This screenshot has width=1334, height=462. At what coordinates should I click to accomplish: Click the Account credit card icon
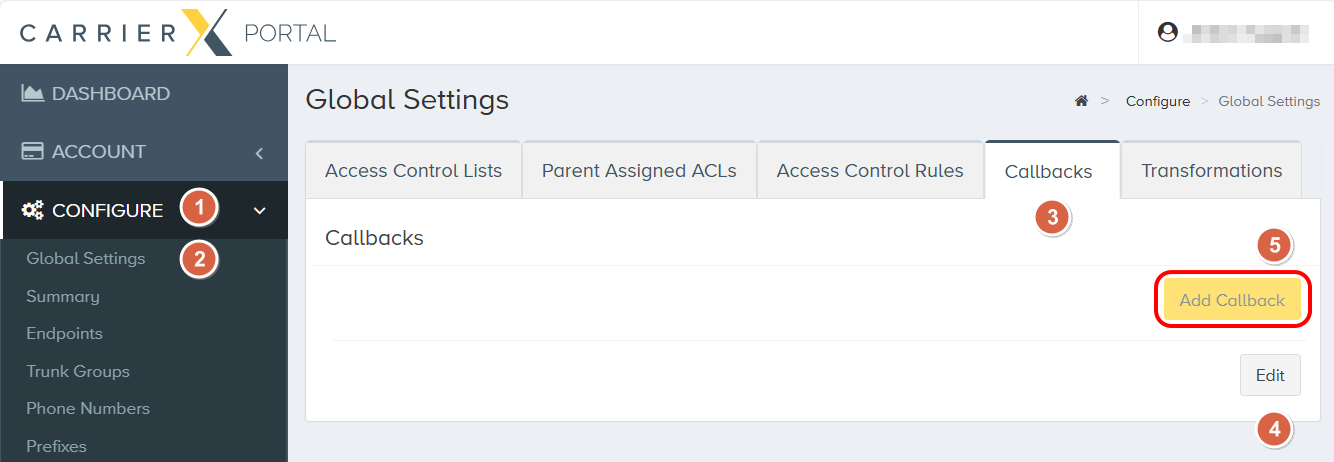tap(33, 152)
